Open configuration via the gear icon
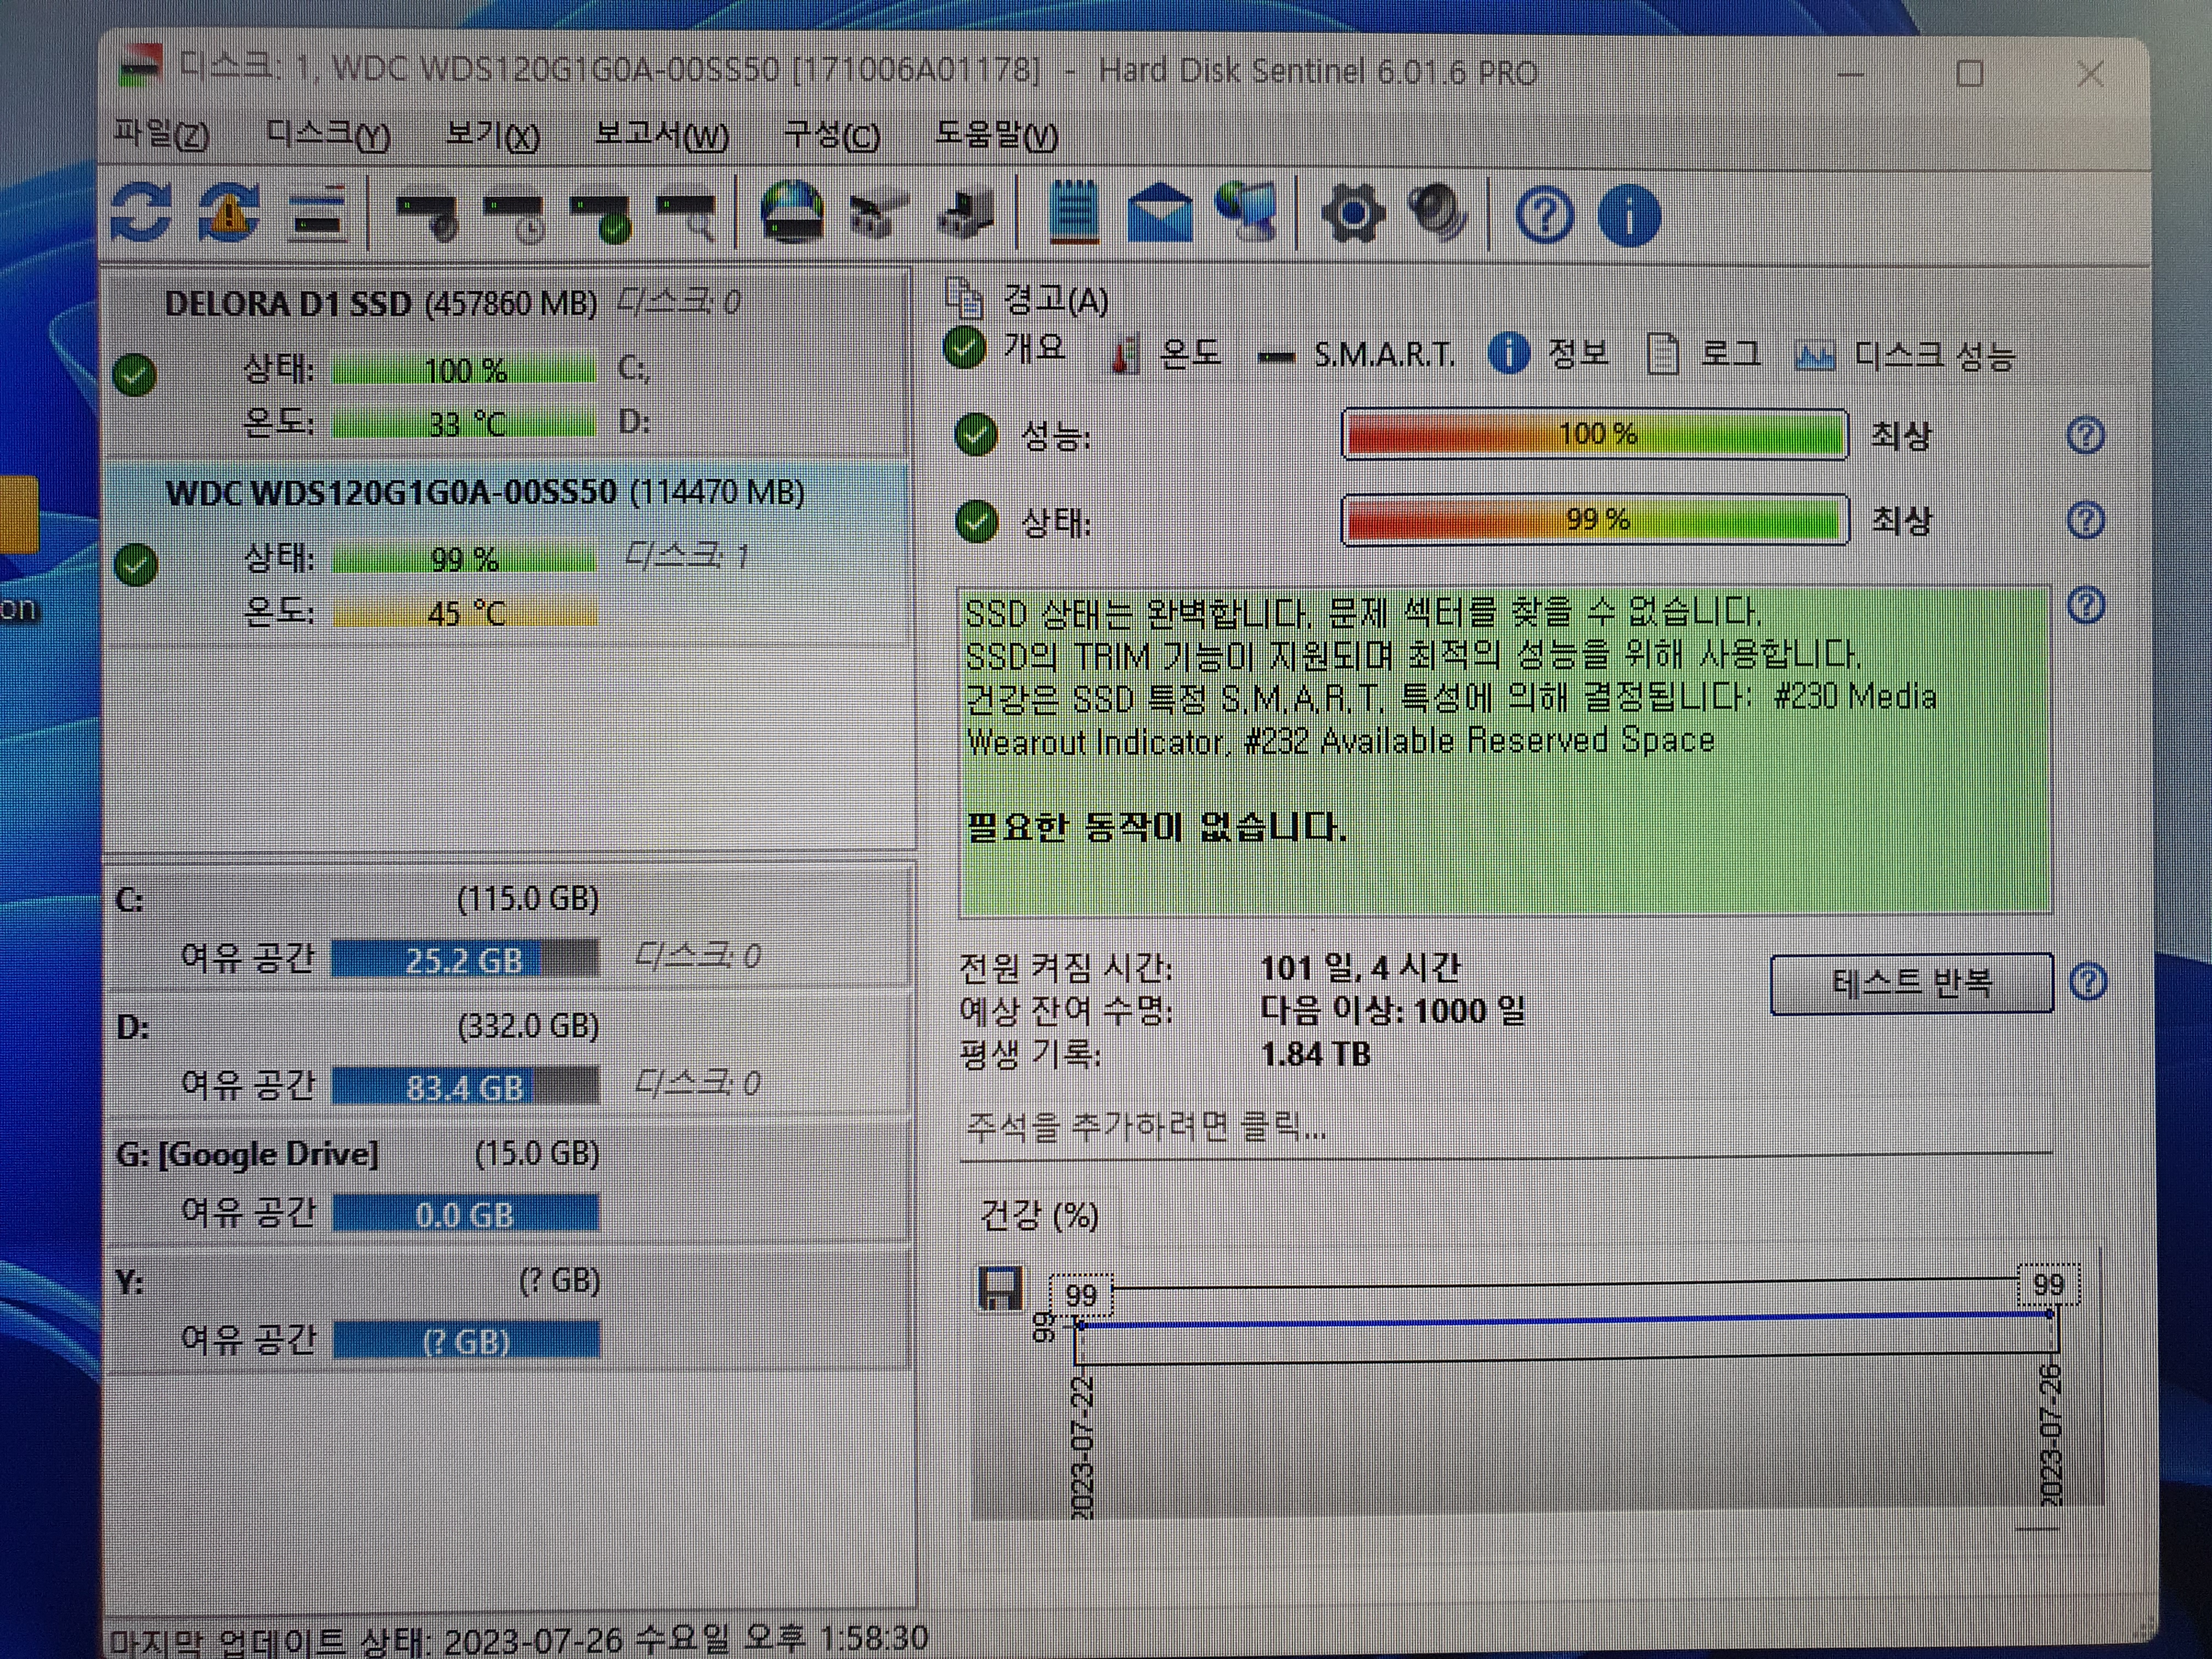 (1352, 214)
